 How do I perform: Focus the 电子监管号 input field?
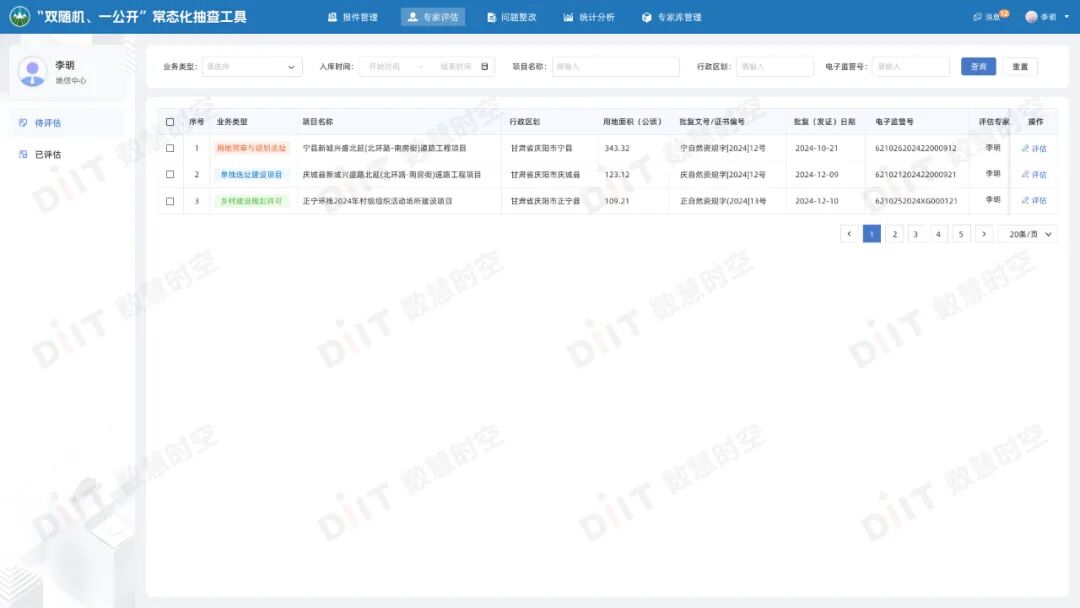(x=911, y=67)
